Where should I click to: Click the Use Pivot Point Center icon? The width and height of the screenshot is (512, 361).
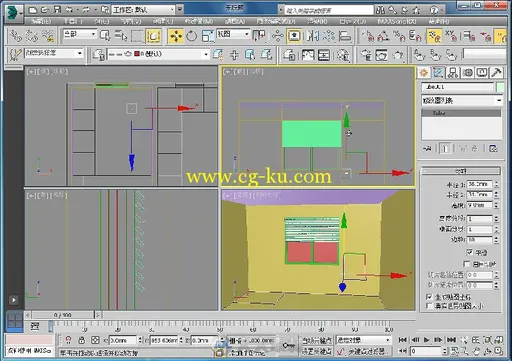coord(259,36)
